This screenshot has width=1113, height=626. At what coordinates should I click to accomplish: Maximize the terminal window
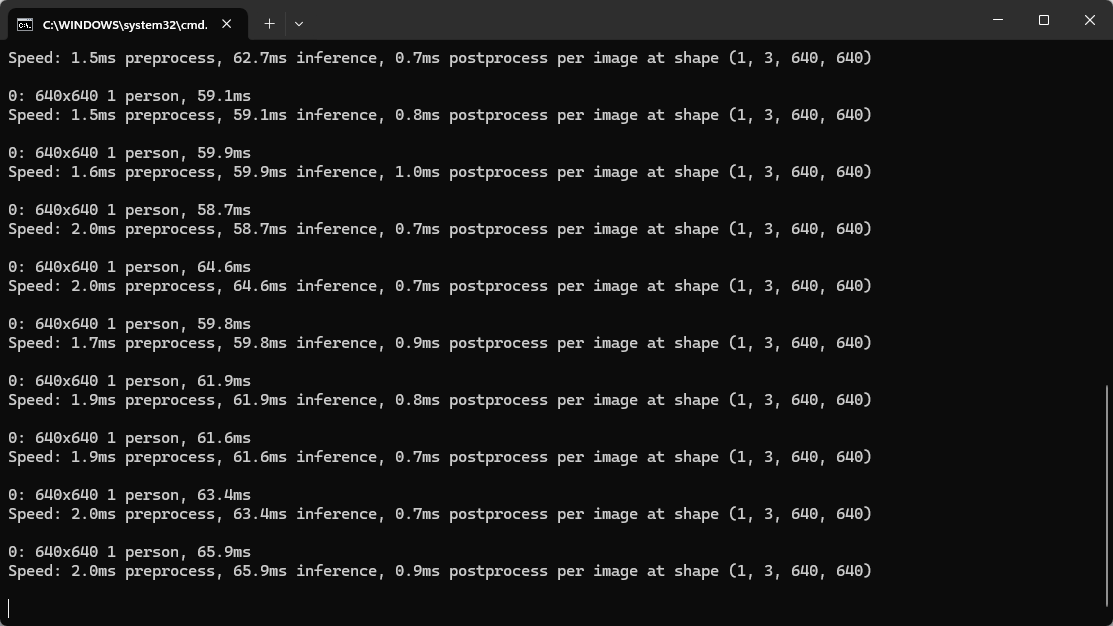[1043, 20]
